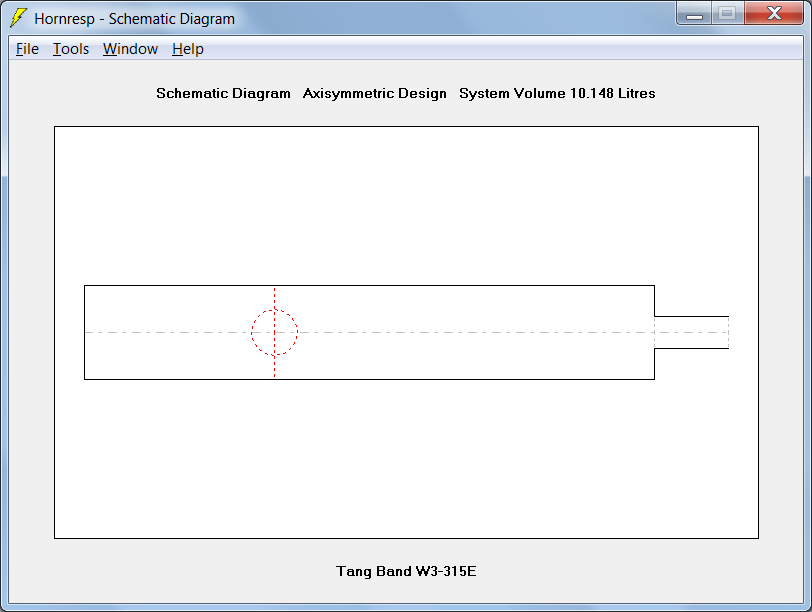Image resolution: width=812 pixels, height=612 pixels.
Task: Click the 'System Volume 10.148 Litres' text
Action: (x=557, y=93)
